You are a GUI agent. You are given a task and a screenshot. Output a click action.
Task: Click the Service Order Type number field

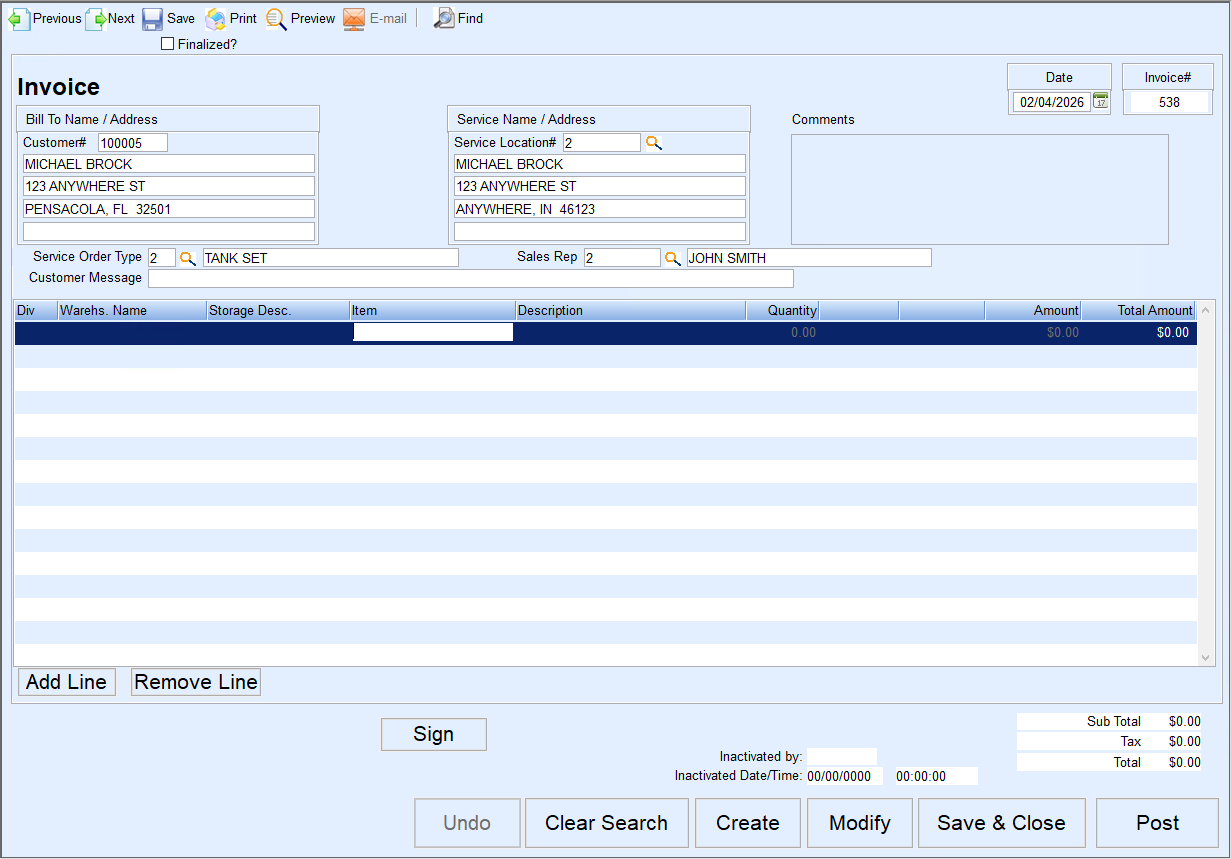tap(162, 258)
